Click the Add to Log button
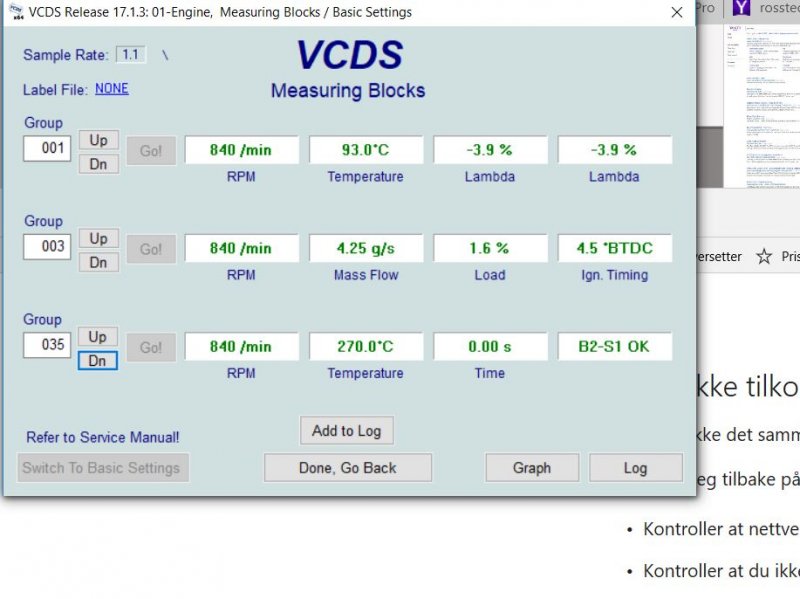 pos(346,431)
